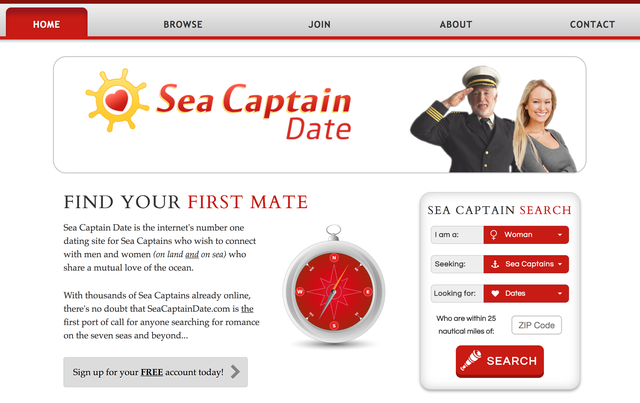Click the ship wheel heart logo icon

(x=117, y=100)
